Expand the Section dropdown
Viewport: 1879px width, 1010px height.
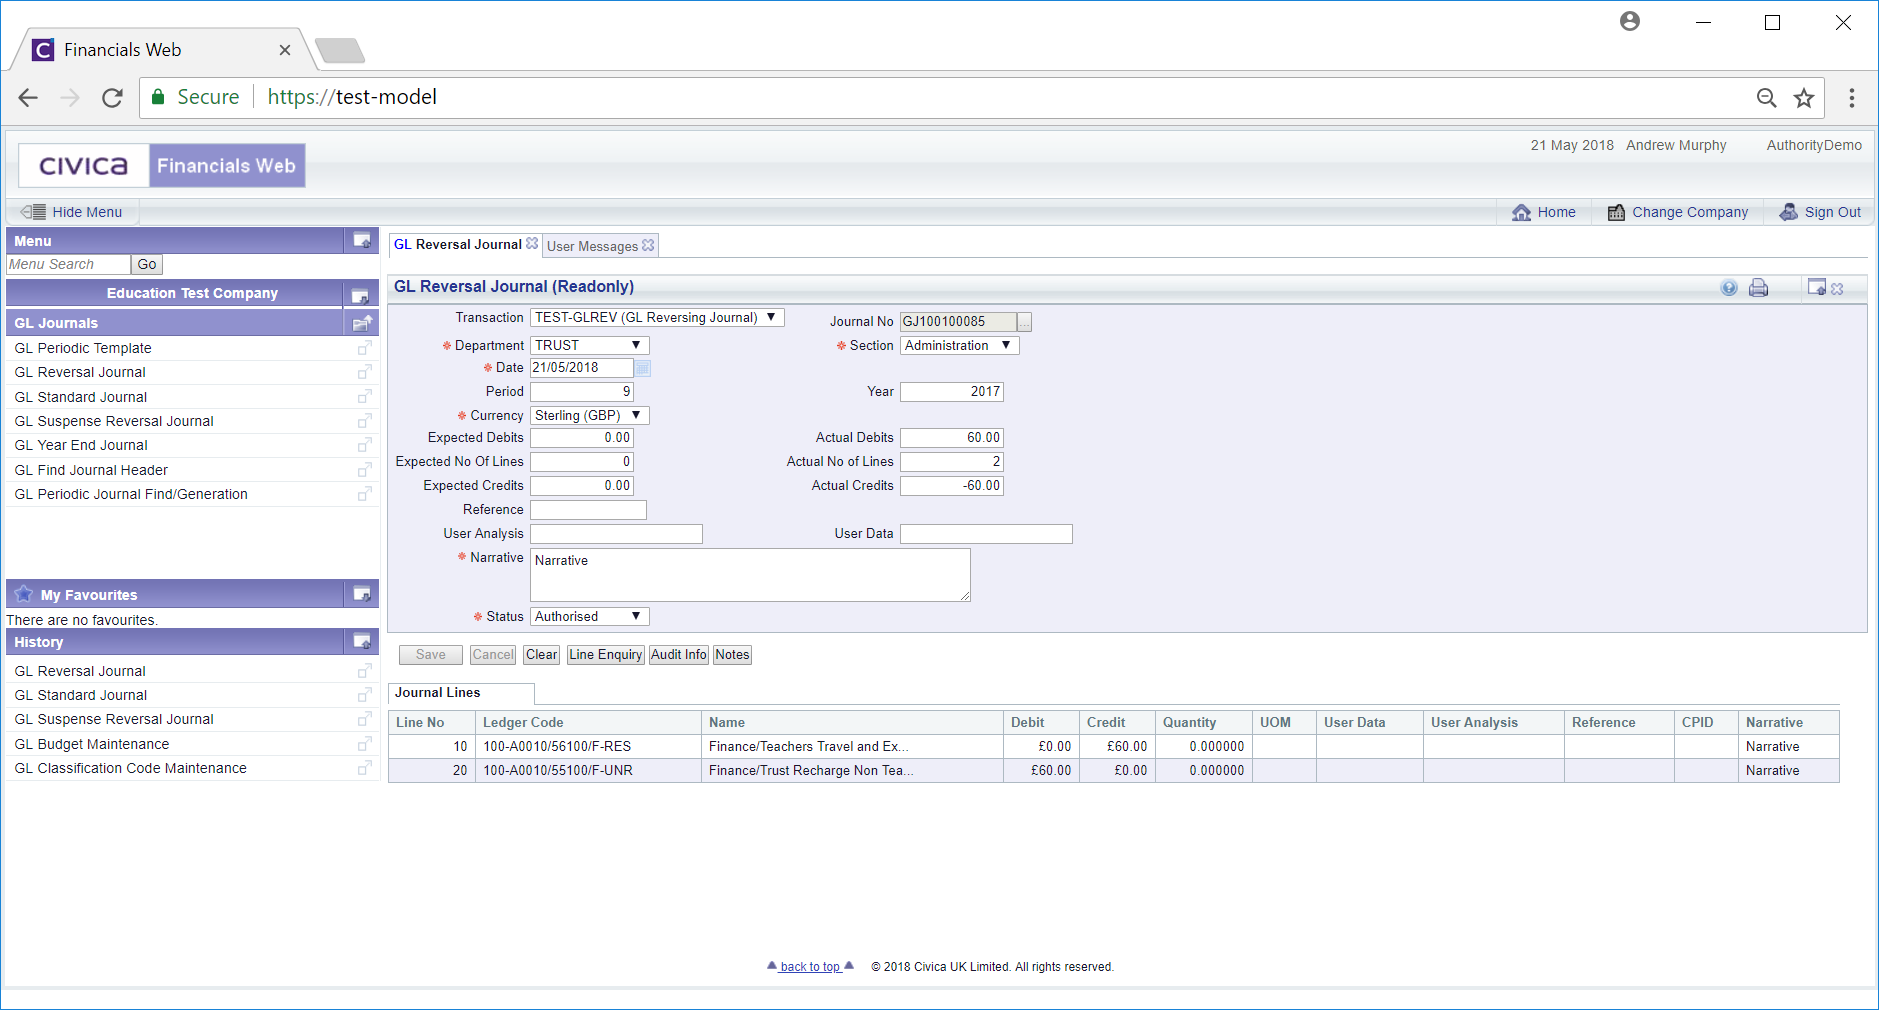click(x=959, y=346)
